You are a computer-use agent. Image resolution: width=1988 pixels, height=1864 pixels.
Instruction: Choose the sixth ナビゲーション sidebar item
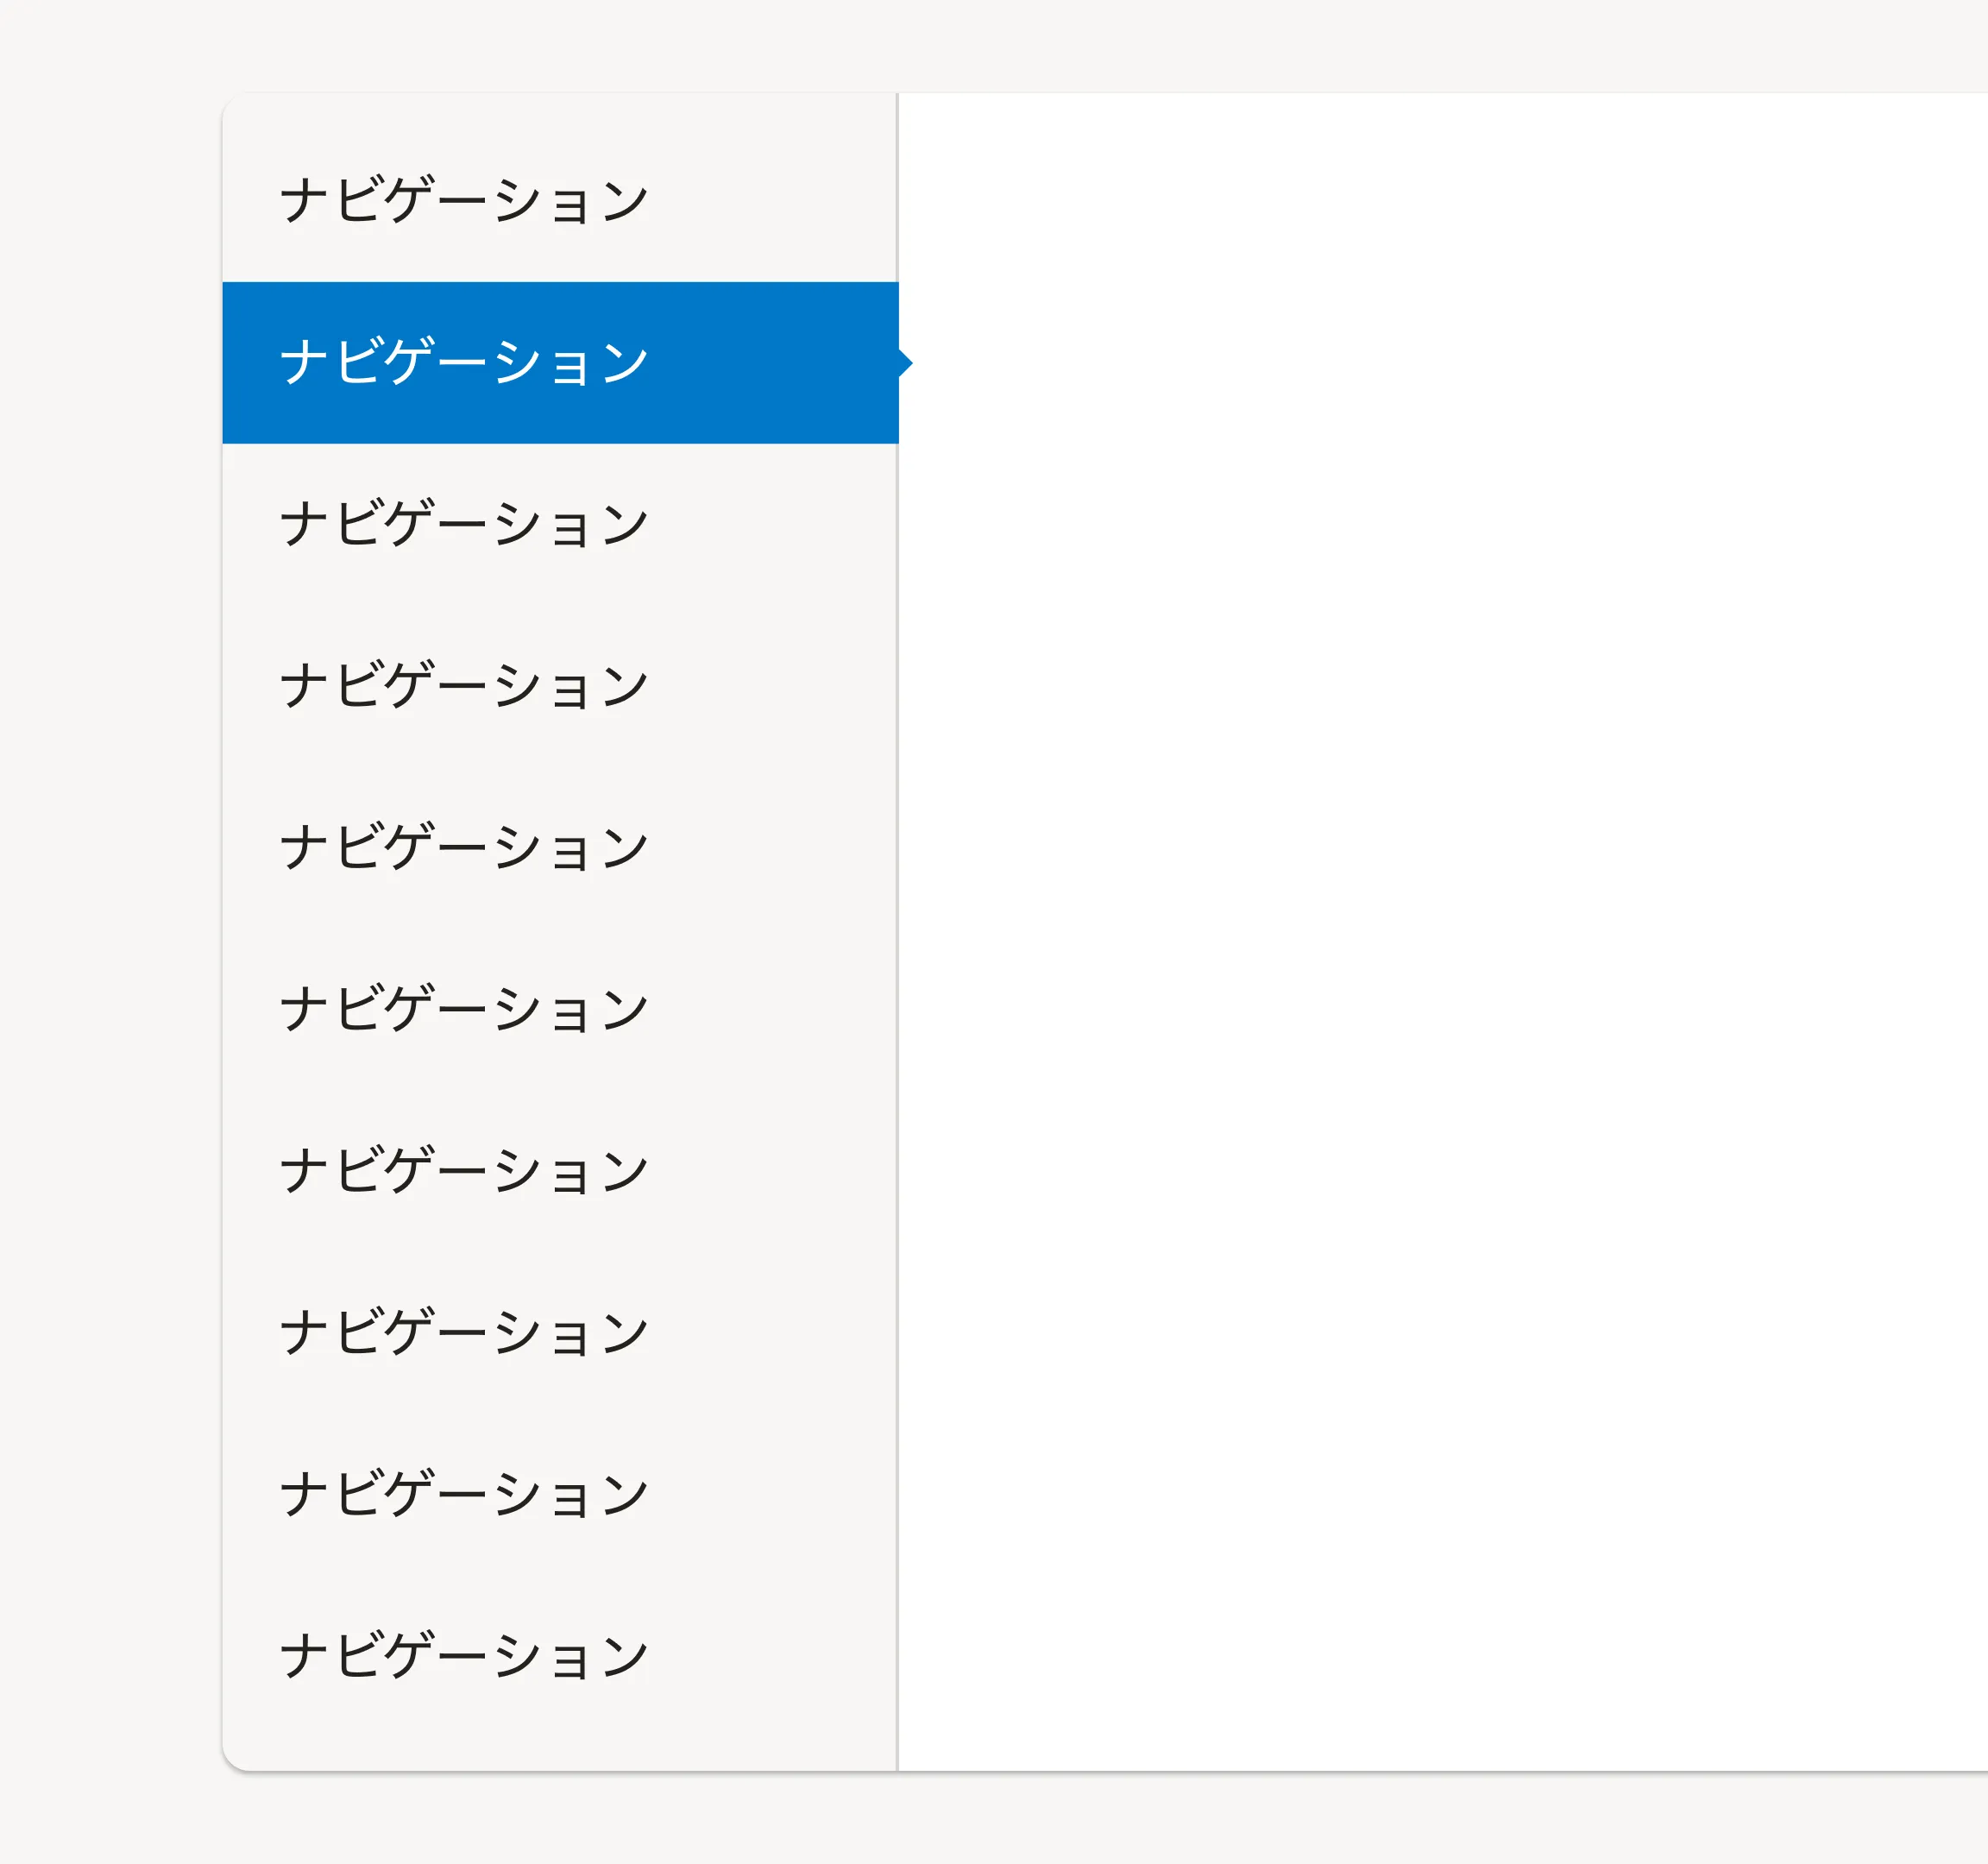coord(464,1009)
